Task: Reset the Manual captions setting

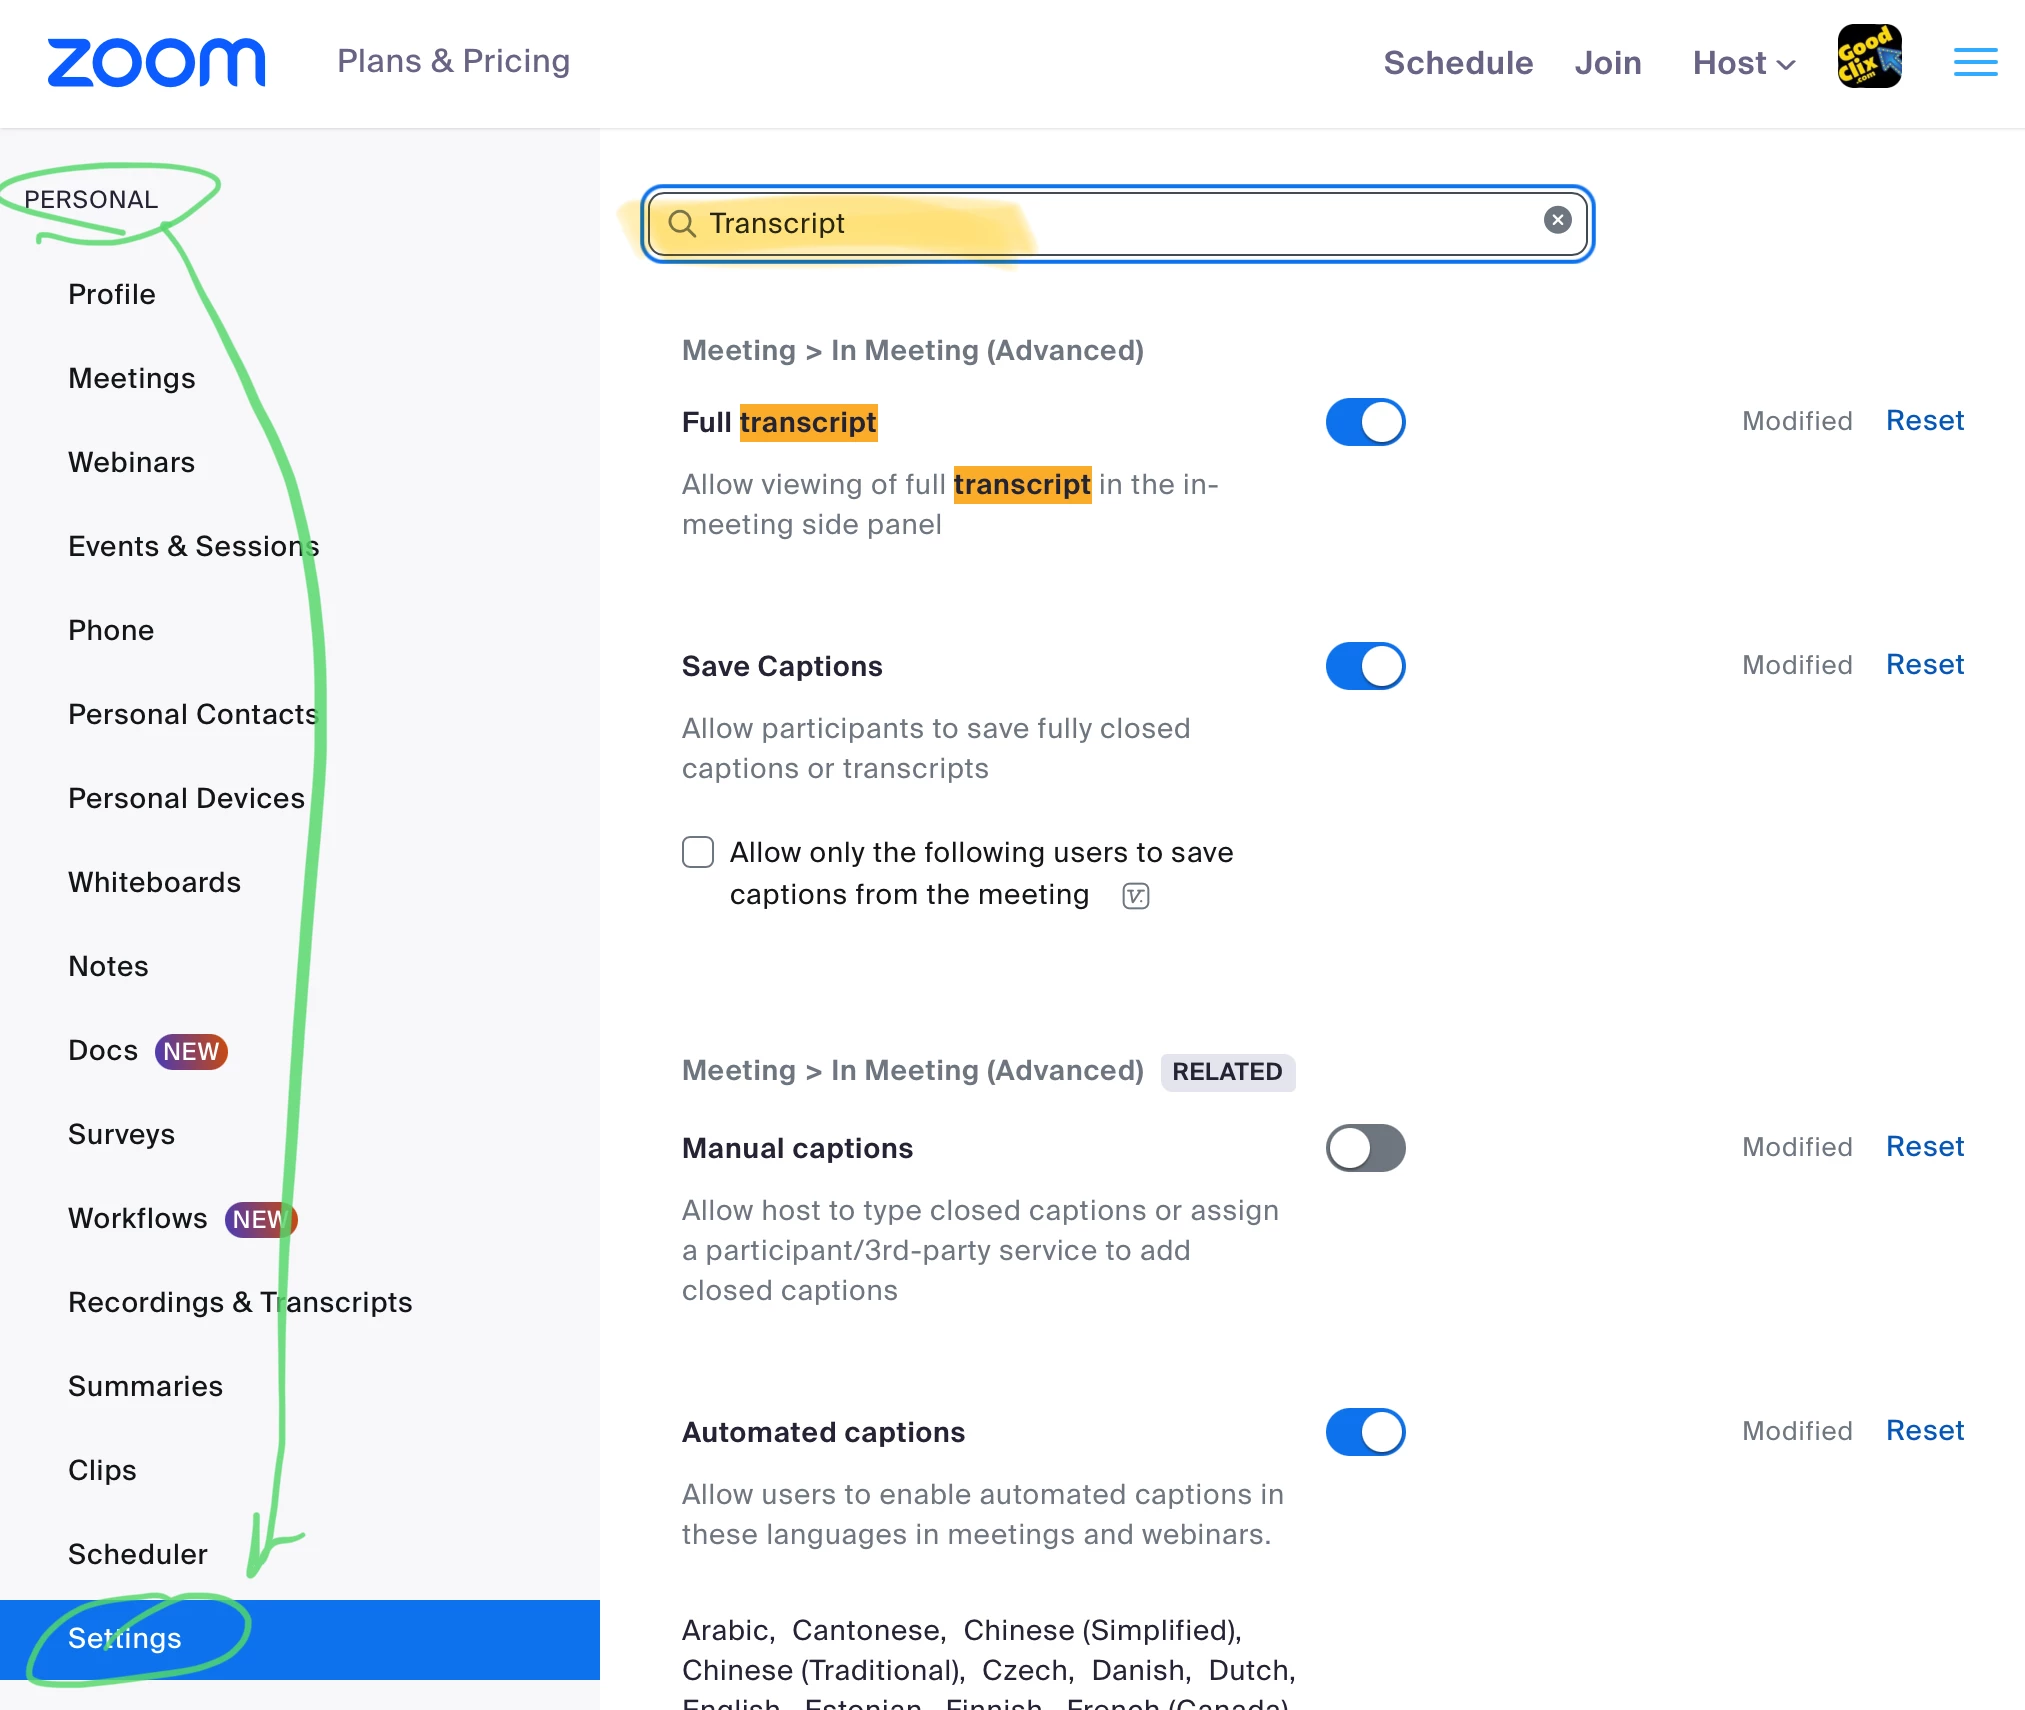Action: click(1924, 1146)
